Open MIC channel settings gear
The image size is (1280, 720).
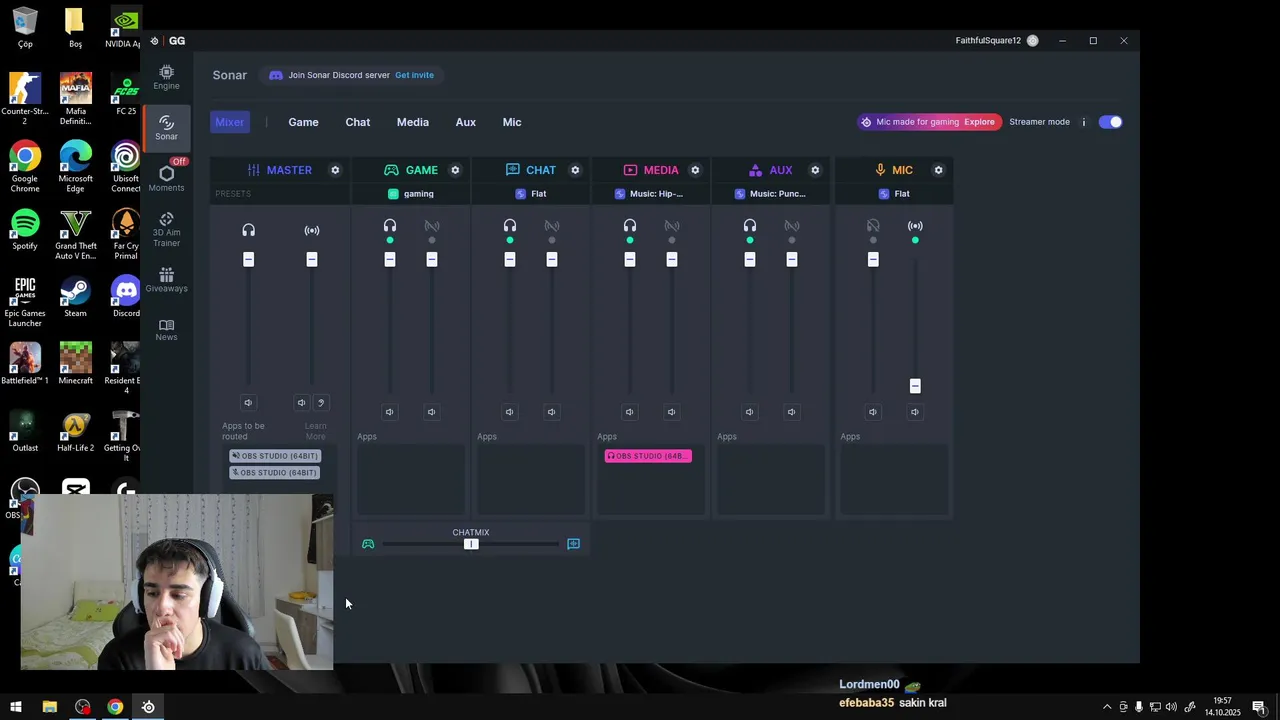click(938, 170)
